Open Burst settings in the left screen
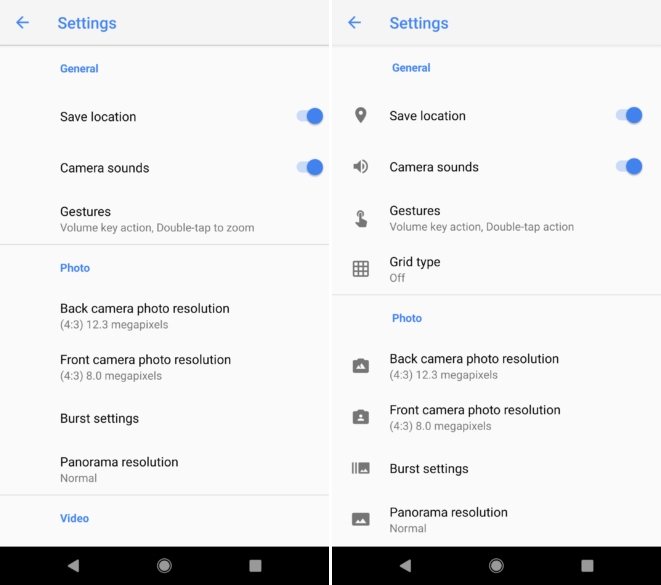Screen dimensions: 661x585 coord(100,419)
